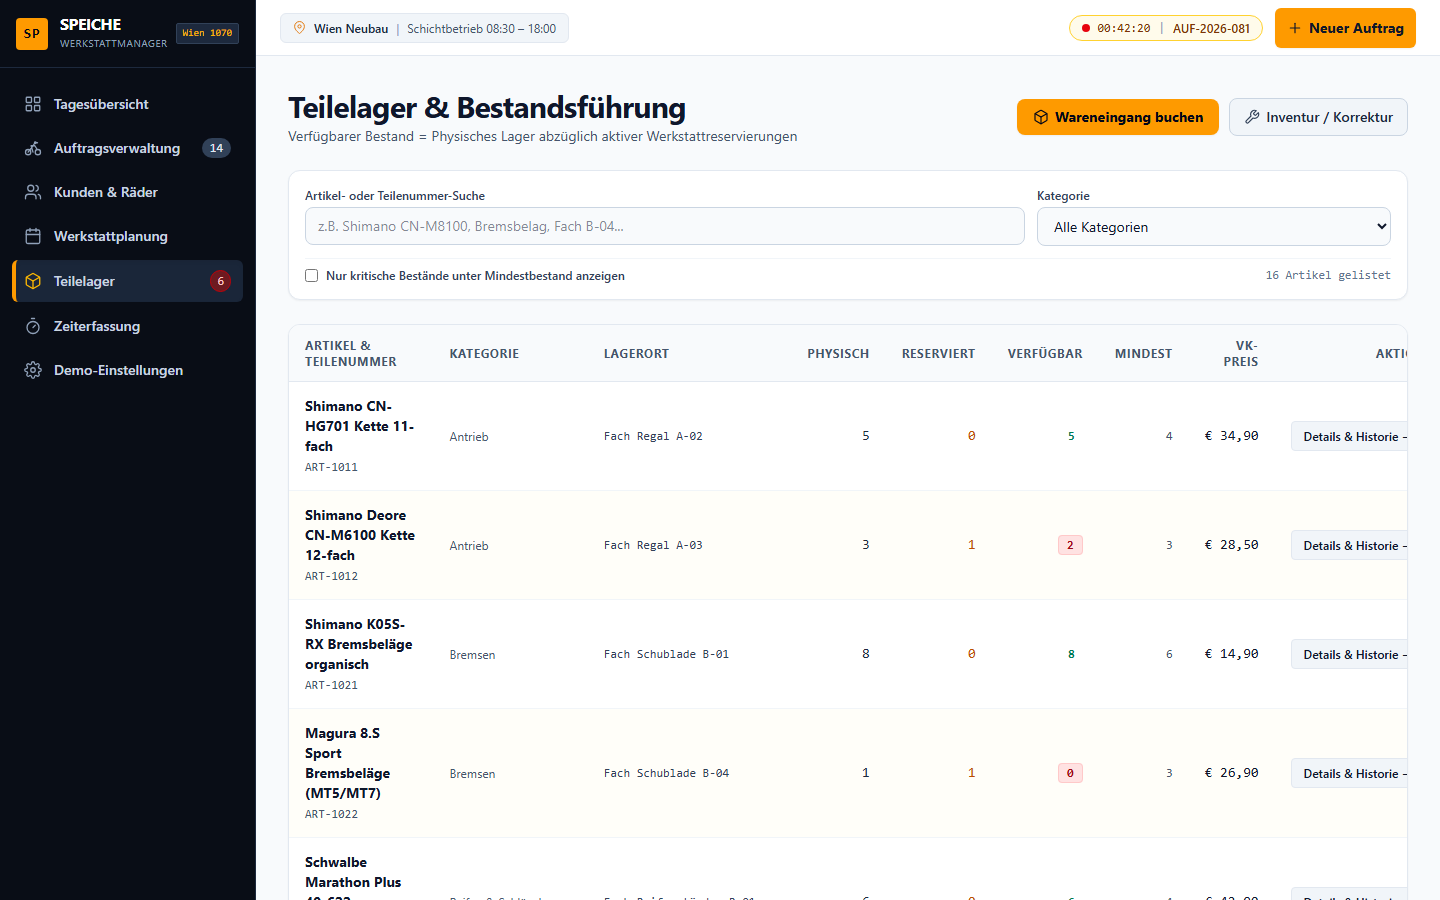This screenshot has height=900, width=1440.
Task: Click Fach Schublade B-04 cell
Action: [666, 773]
